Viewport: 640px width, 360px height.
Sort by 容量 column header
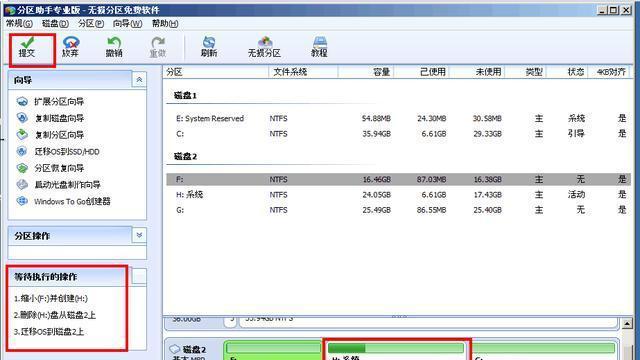(x=366, y=72)
